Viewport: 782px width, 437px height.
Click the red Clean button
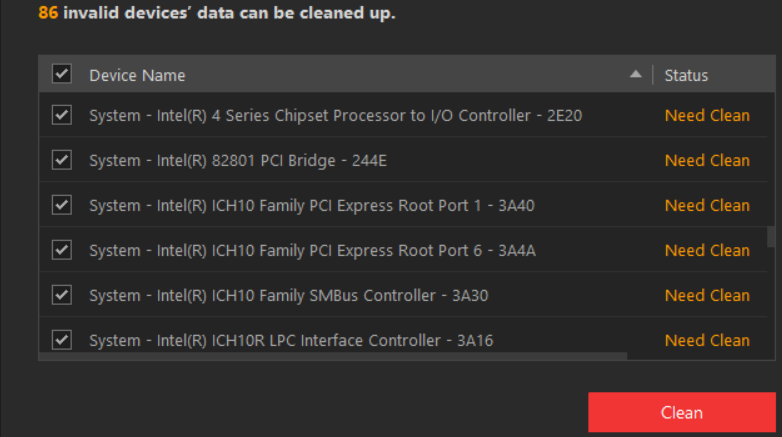(681, 412)
